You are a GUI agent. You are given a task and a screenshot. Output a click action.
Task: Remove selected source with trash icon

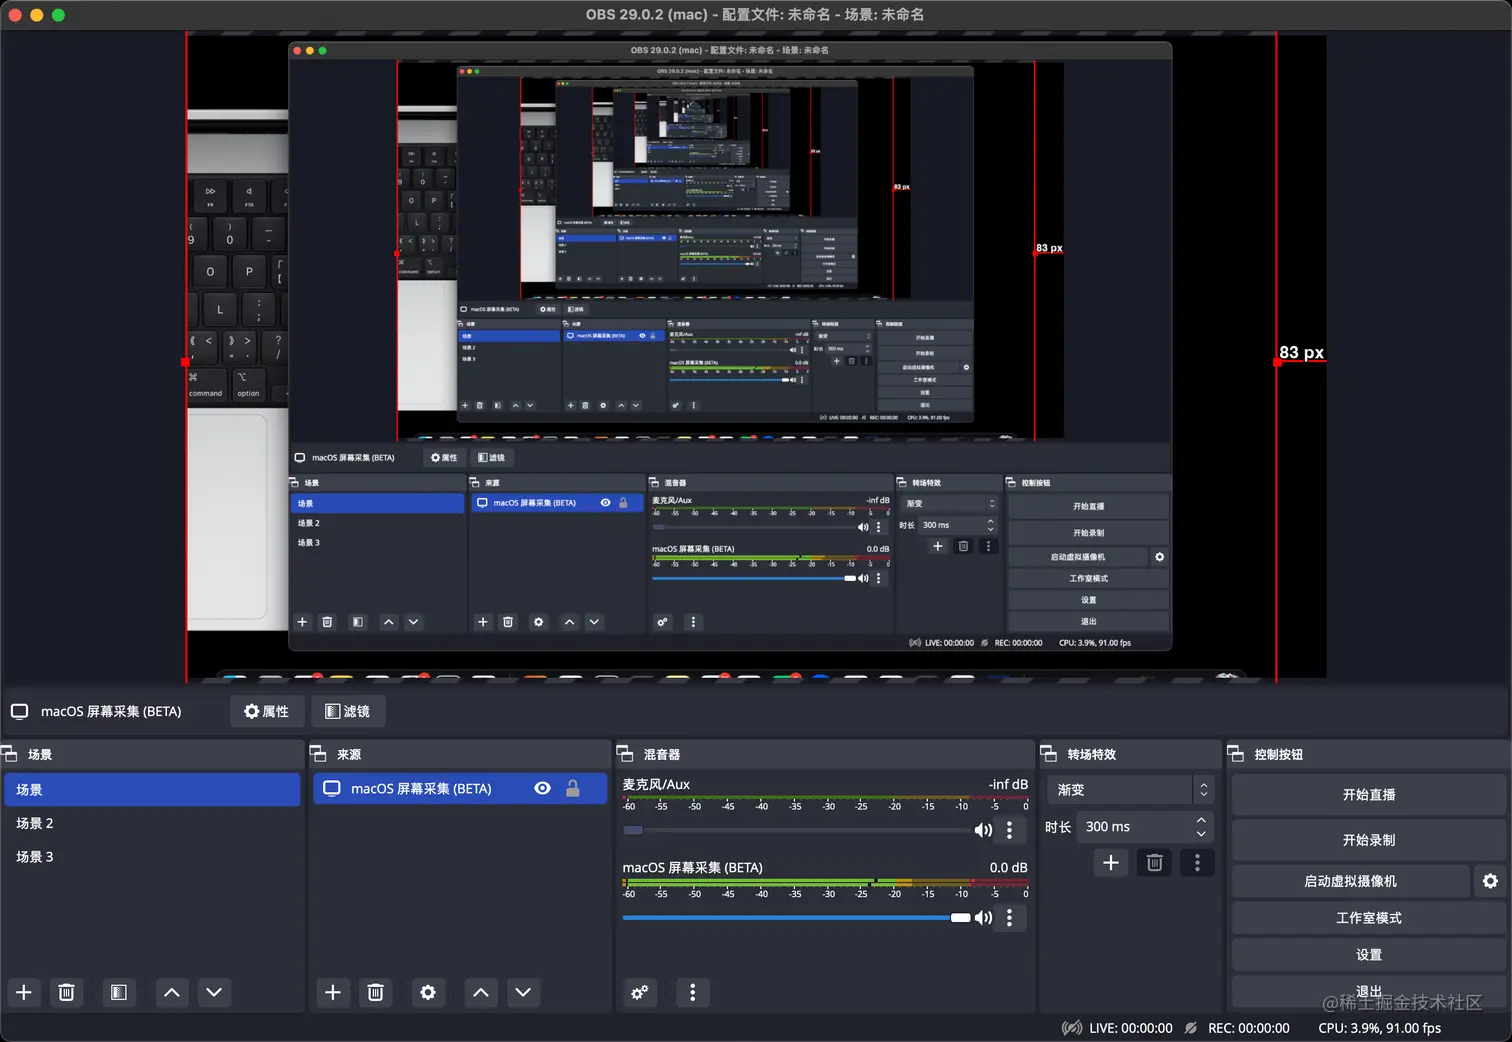point(375,992)
